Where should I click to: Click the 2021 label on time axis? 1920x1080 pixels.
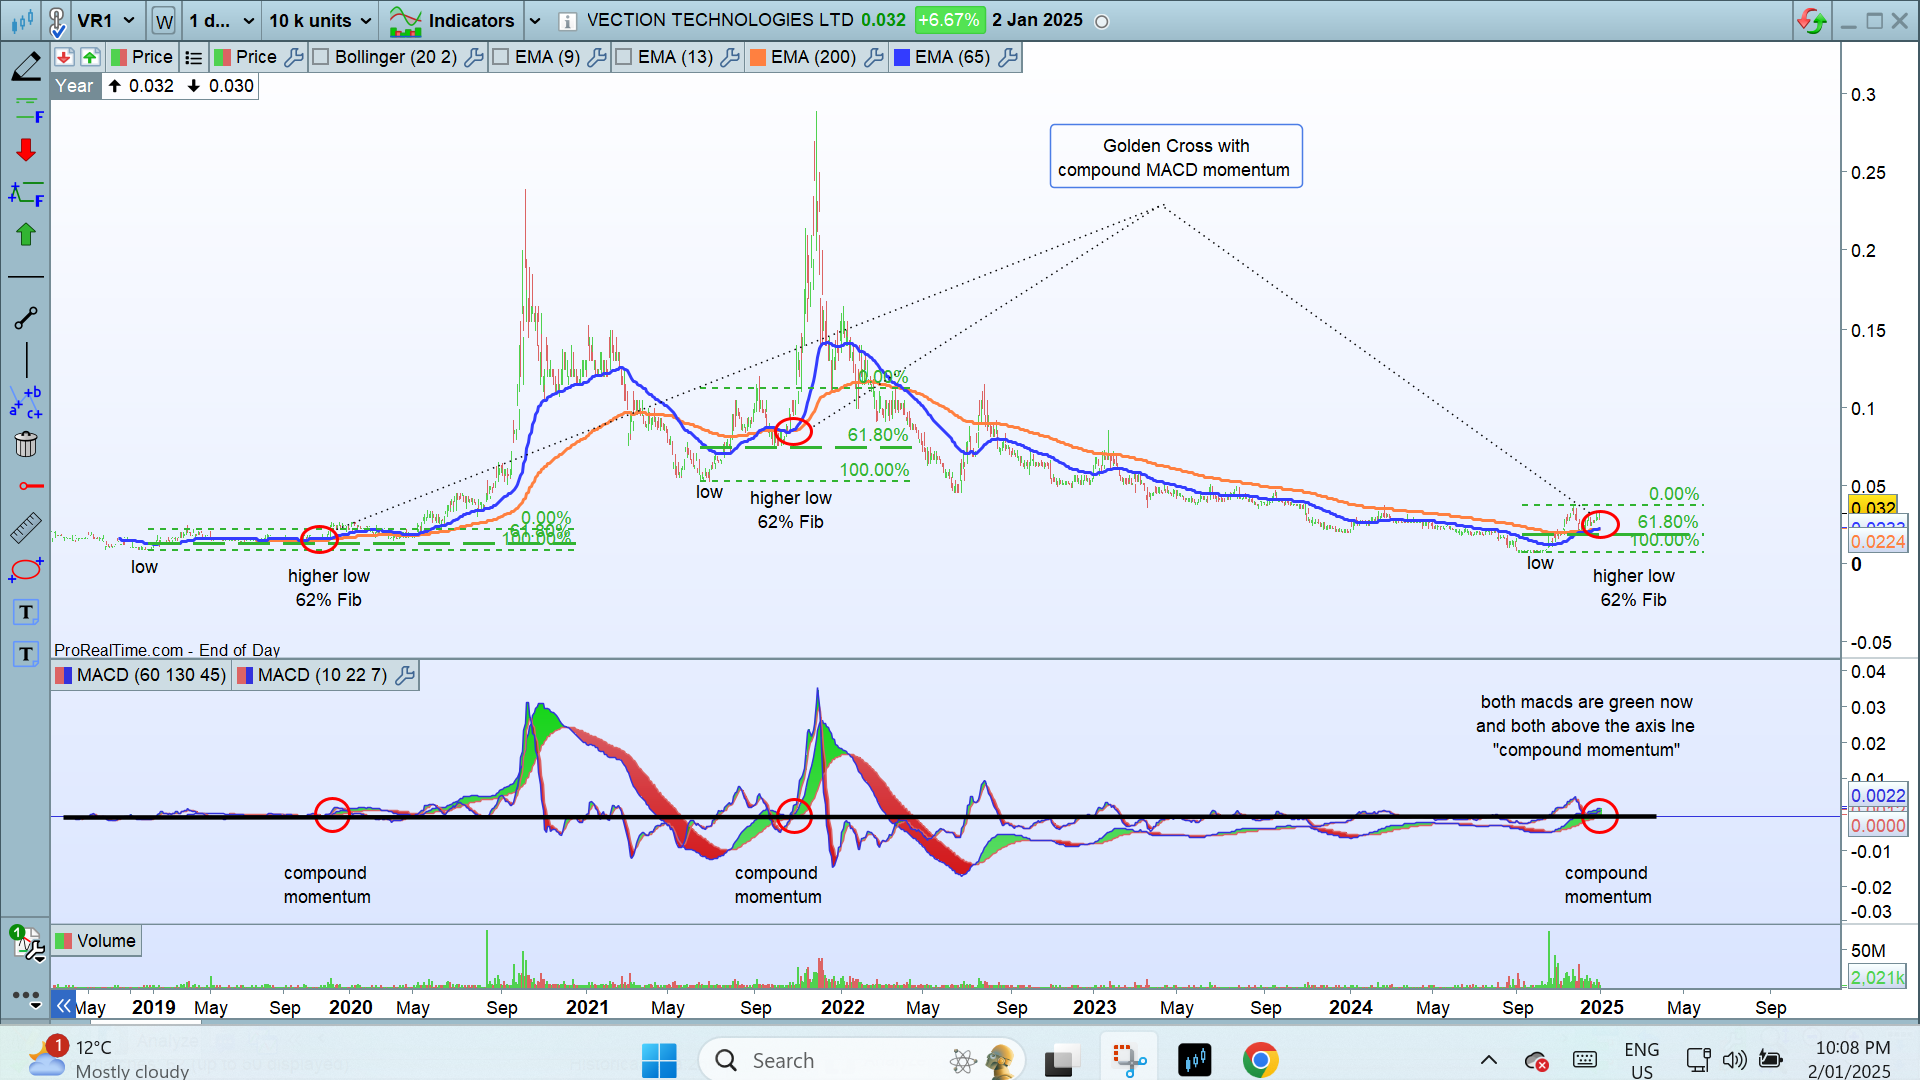click(587, 1007)
